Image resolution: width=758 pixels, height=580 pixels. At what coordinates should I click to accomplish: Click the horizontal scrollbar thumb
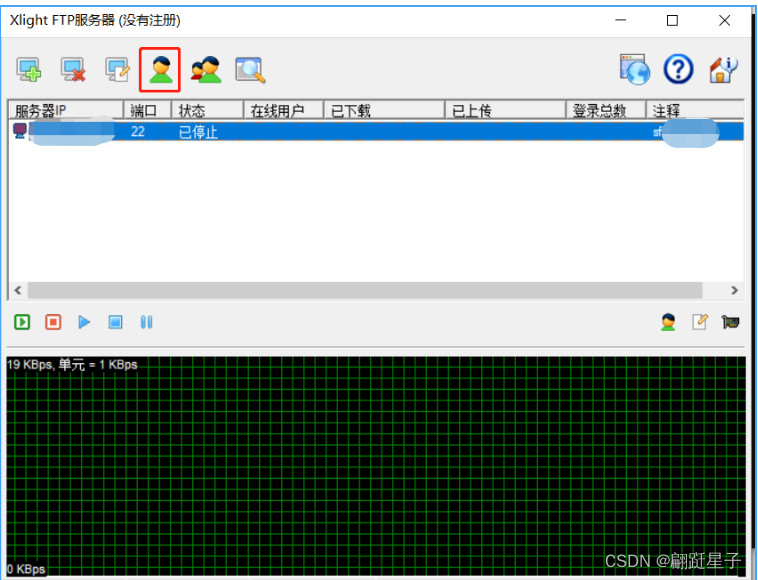click(365, 290)
